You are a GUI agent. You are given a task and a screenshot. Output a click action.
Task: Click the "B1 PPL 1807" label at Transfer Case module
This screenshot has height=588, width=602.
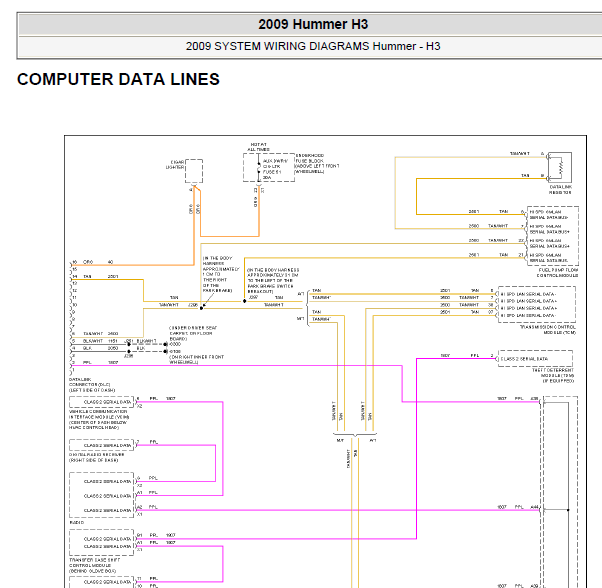coord(156,535)
